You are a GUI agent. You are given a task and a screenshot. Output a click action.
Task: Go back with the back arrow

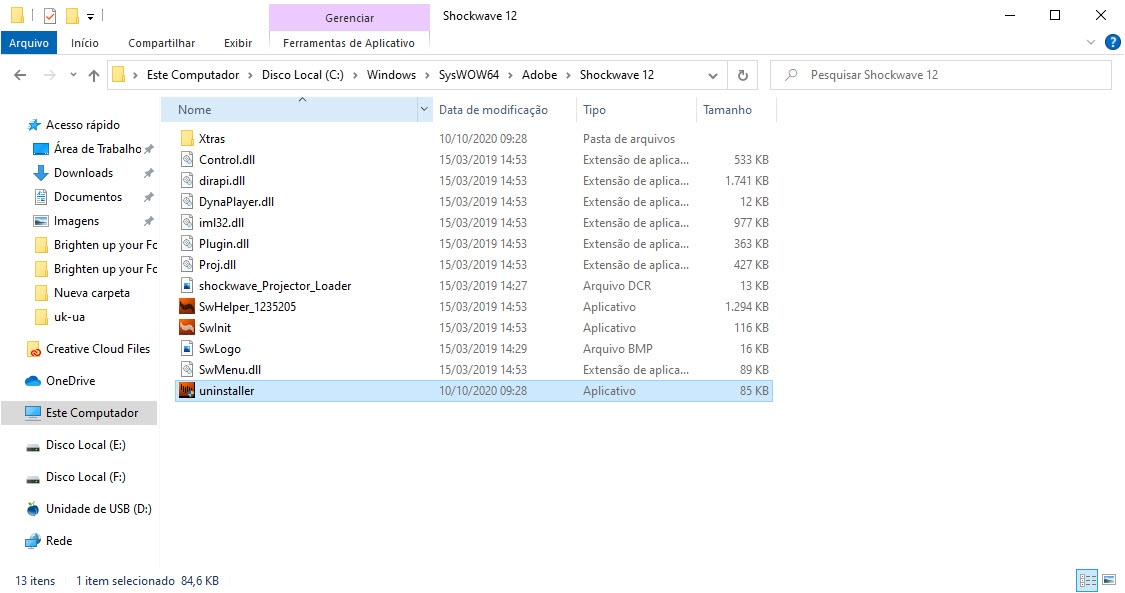point(20,75)
